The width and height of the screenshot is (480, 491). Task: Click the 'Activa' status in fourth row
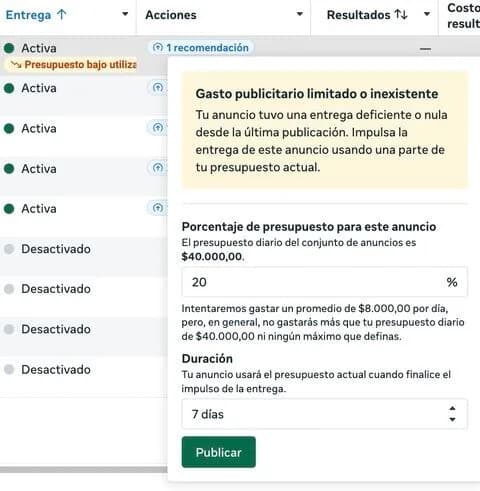(x=39, y=169)
